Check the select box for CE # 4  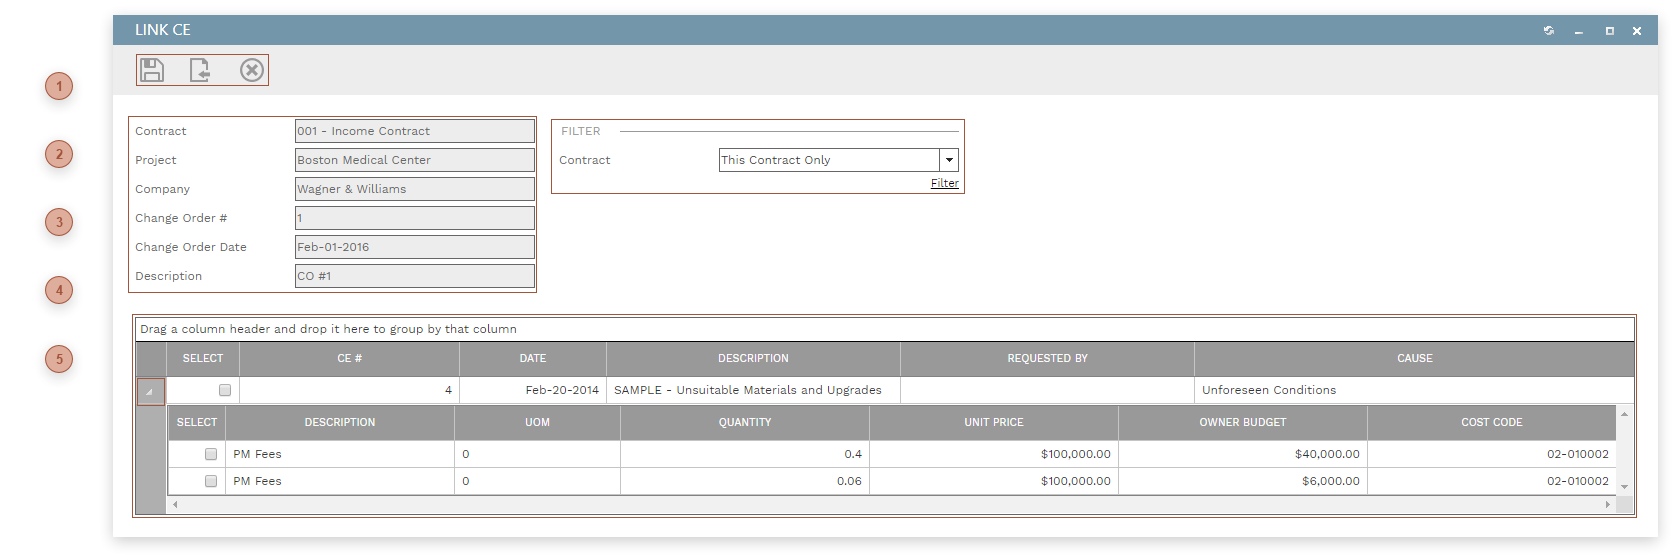click(x=225, y=390)
